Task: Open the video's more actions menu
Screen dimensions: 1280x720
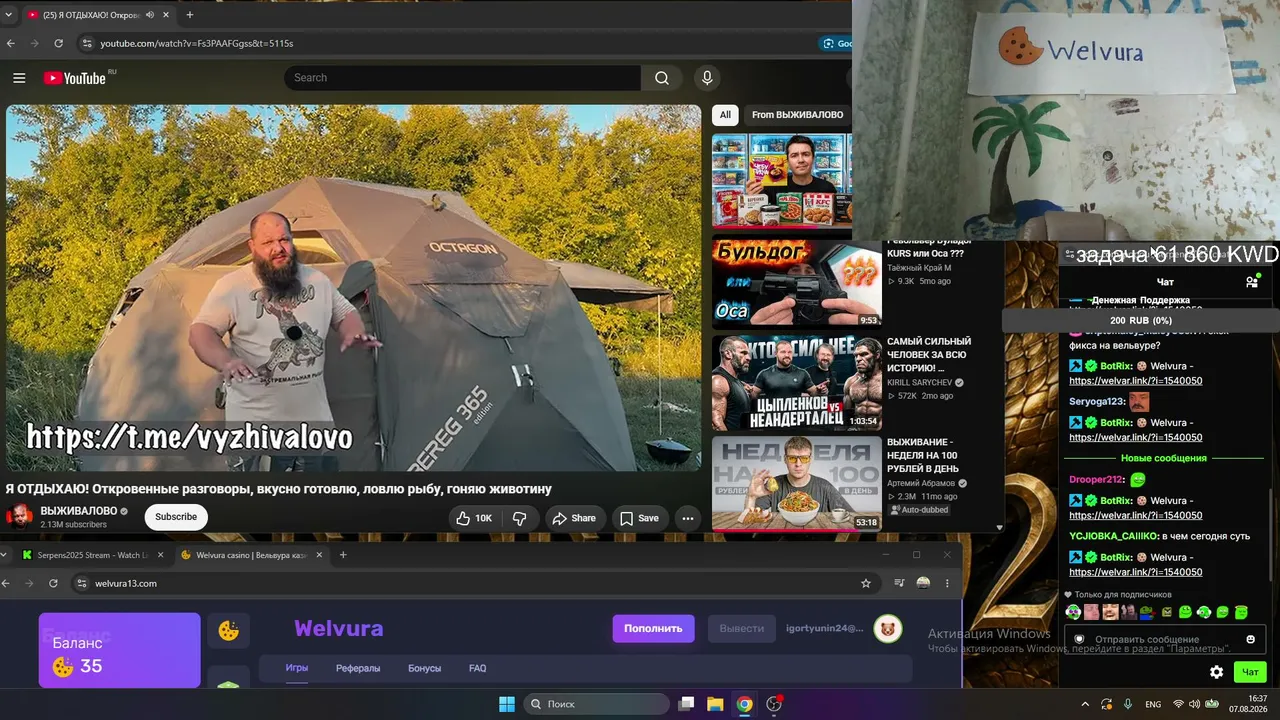Action: point(687,518)
